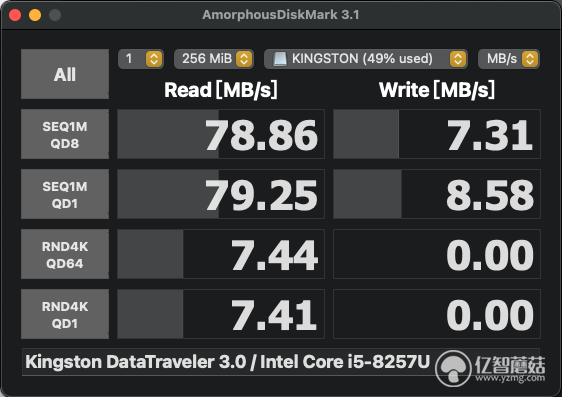This screenshot has width=562, height=397.
Task: Change the MB/s unit dropdown
Action: (x=509, y=59)
